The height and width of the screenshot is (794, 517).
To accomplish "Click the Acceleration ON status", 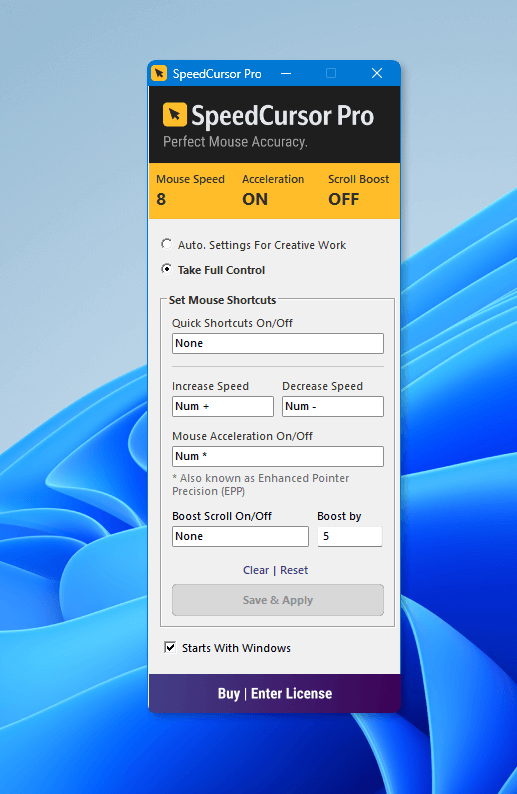I will tap(255, 199).
